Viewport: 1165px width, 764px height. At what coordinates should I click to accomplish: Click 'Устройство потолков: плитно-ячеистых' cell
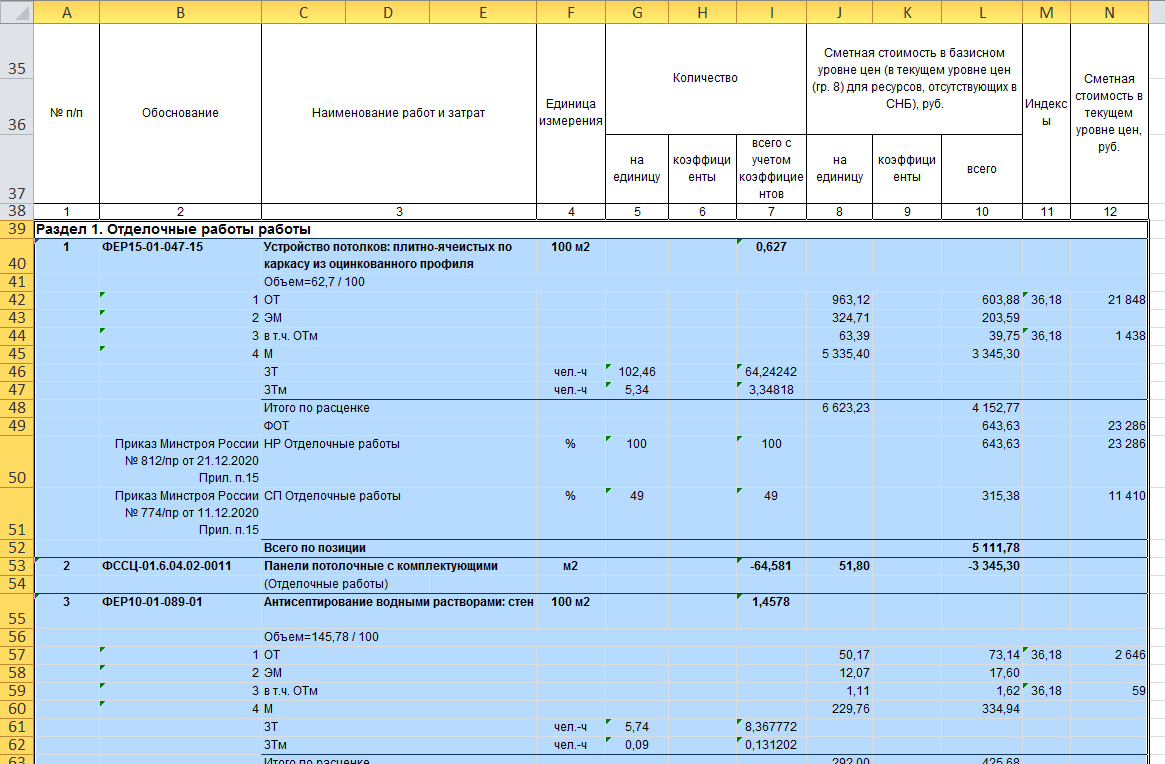click(x=399, y=255)
